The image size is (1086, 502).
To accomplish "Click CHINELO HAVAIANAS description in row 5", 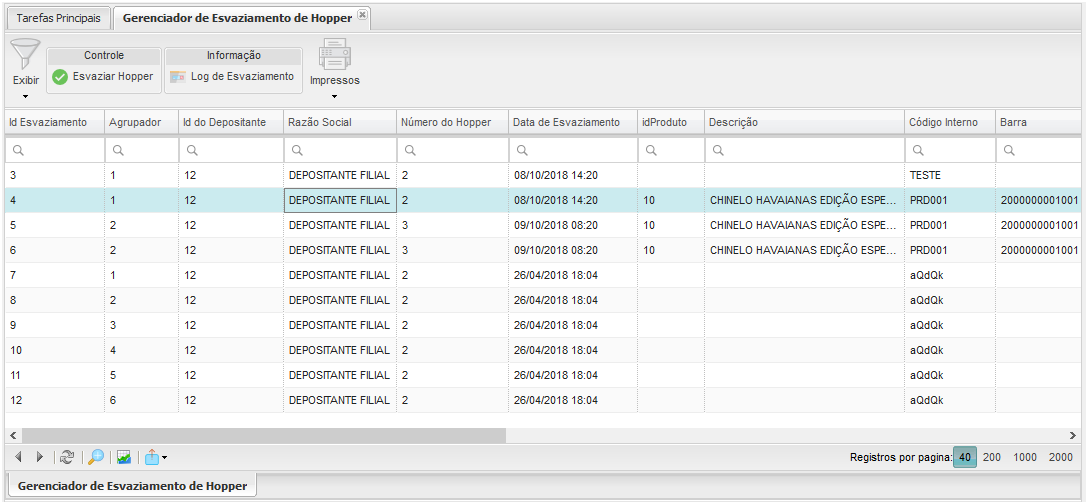I will [804, 225].
